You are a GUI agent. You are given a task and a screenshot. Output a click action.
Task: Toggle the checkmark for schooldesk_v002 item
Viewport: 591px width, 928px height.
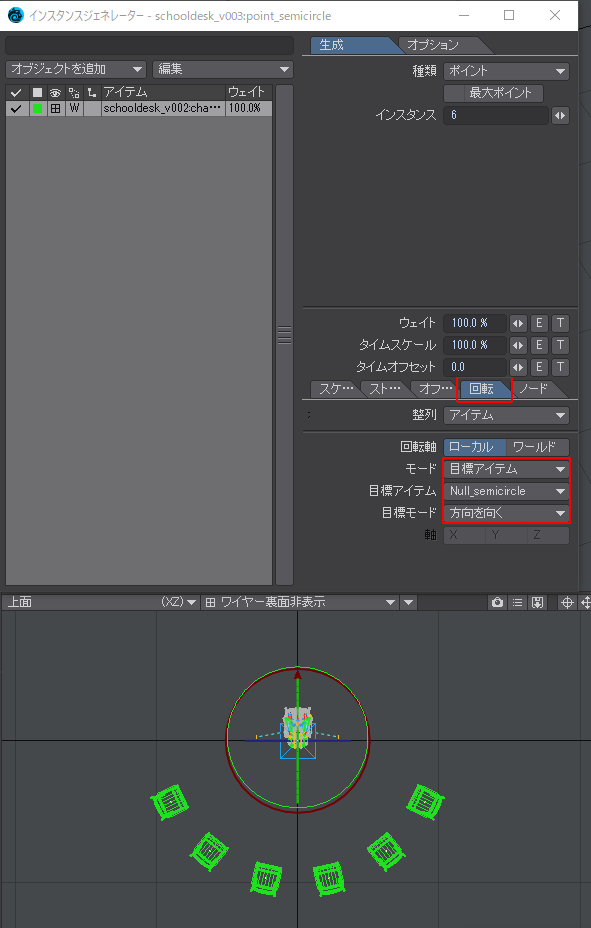(16, 108)
